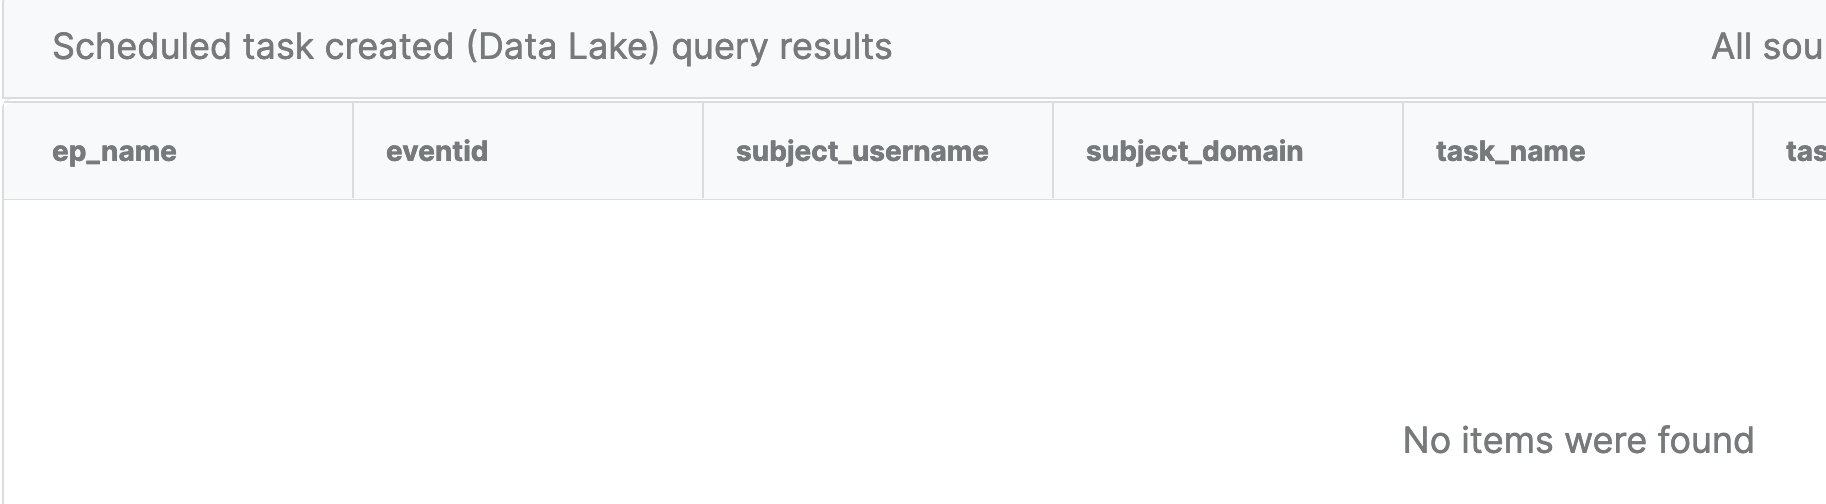
Task: Click divider between subject_username and subject_domain
Action: pyautogui.click(x=1053, y=151)
